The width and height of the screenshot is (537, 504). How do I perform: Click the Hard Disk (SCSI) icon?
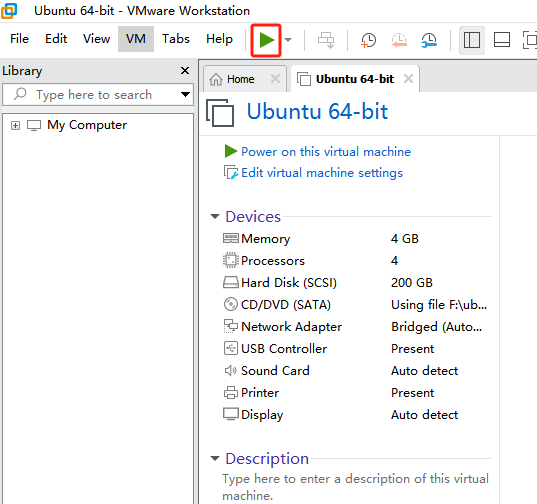pos(230,282)
